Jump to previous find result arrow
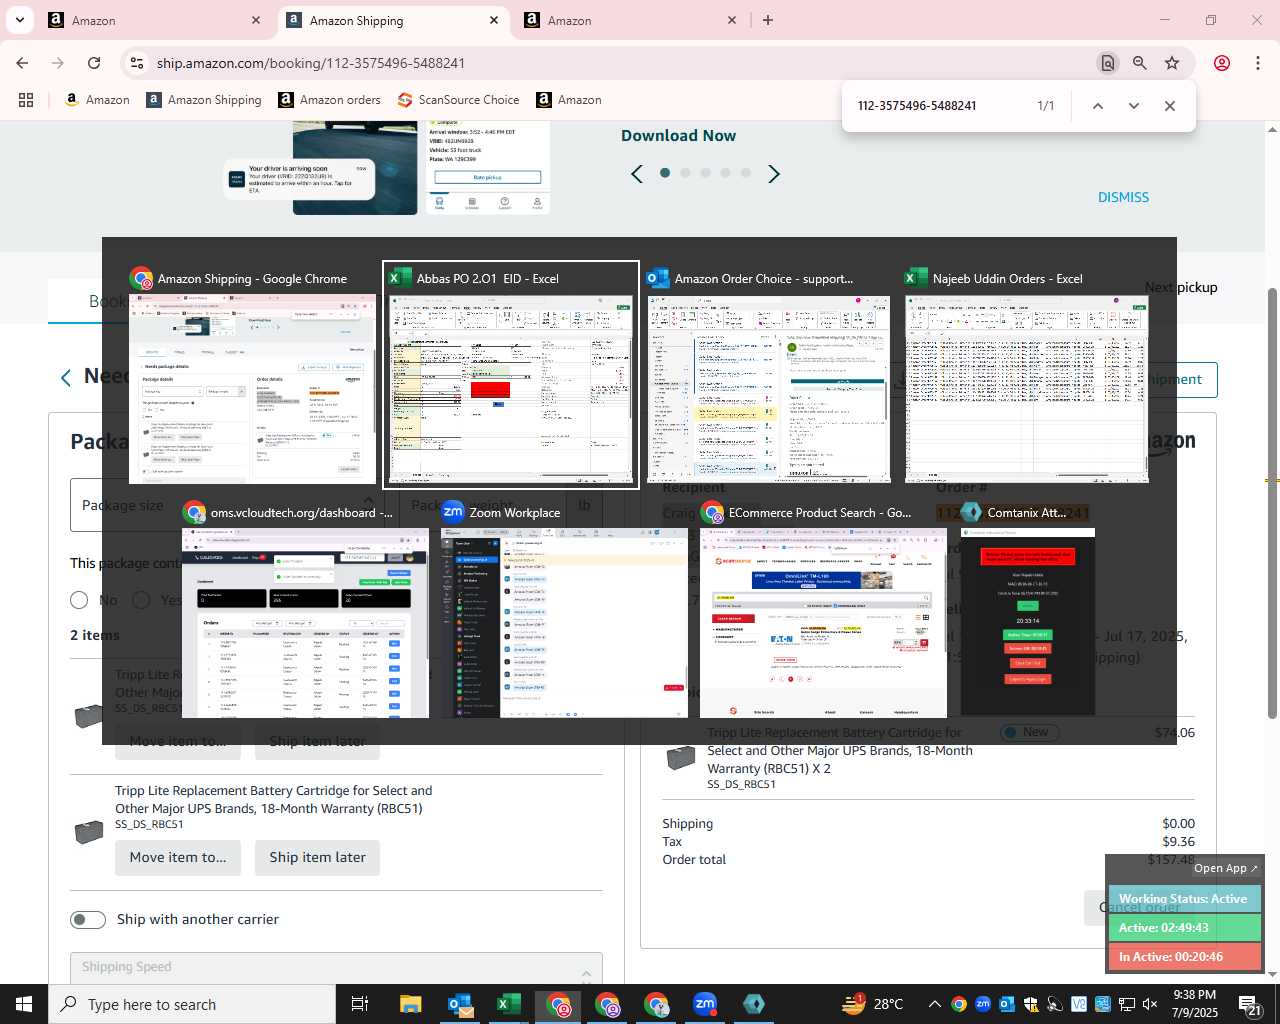Screen dimensions: 1280x1024 [x=1098, y=106]
